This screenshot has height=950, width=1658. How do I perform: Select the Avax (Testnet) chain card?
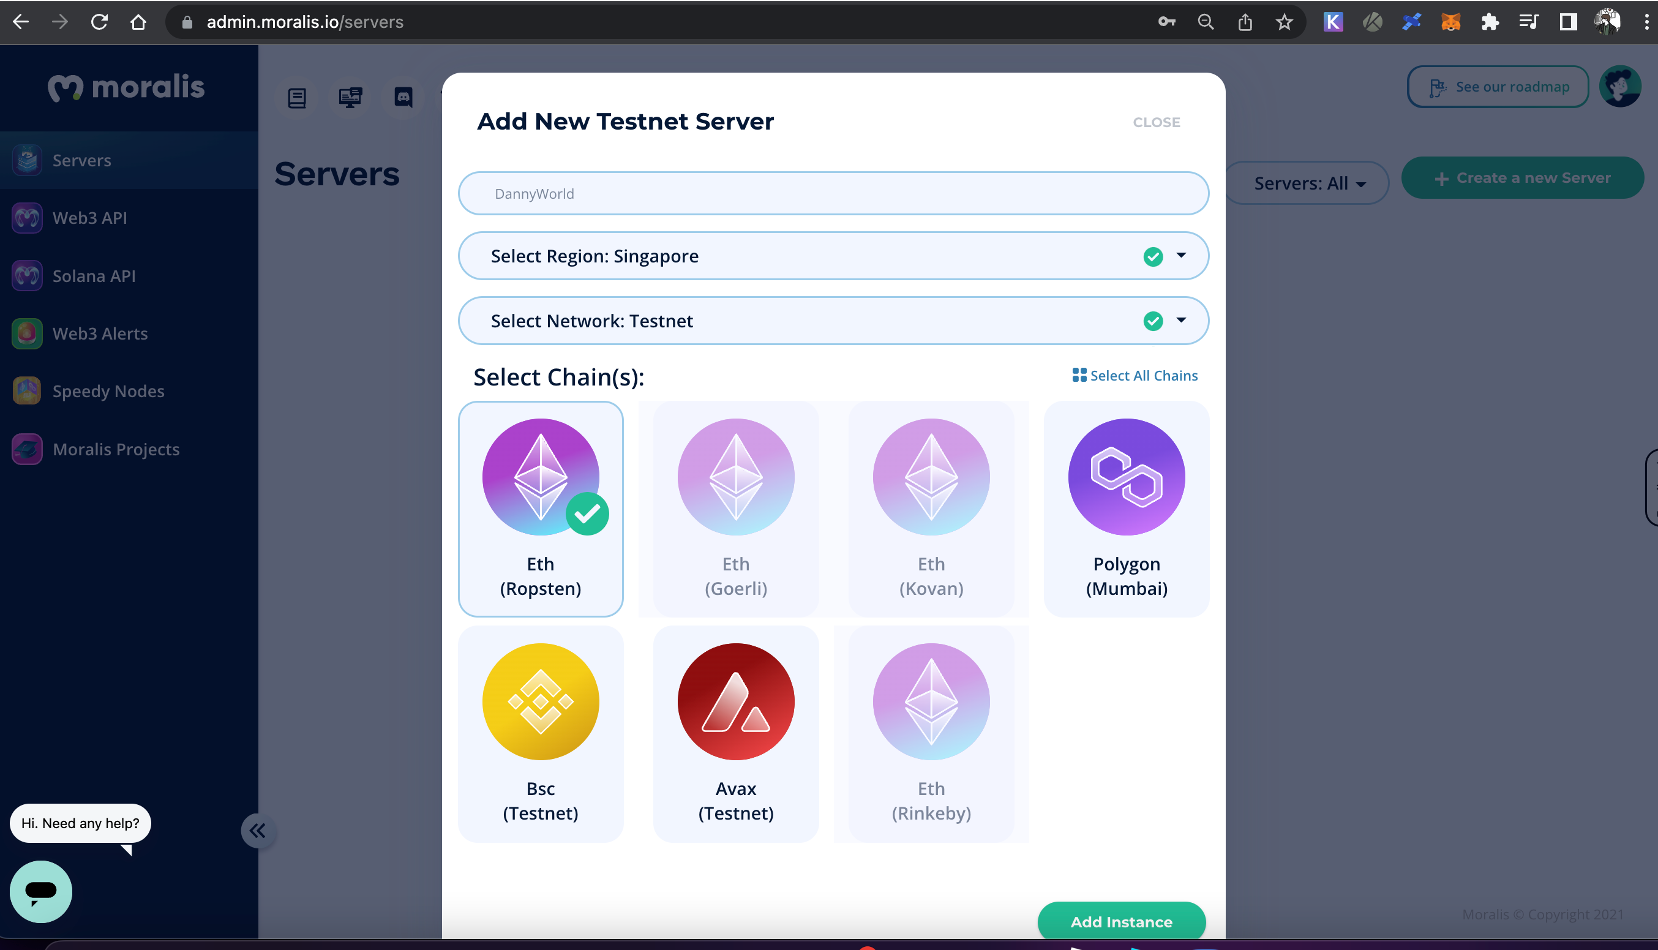736,734
